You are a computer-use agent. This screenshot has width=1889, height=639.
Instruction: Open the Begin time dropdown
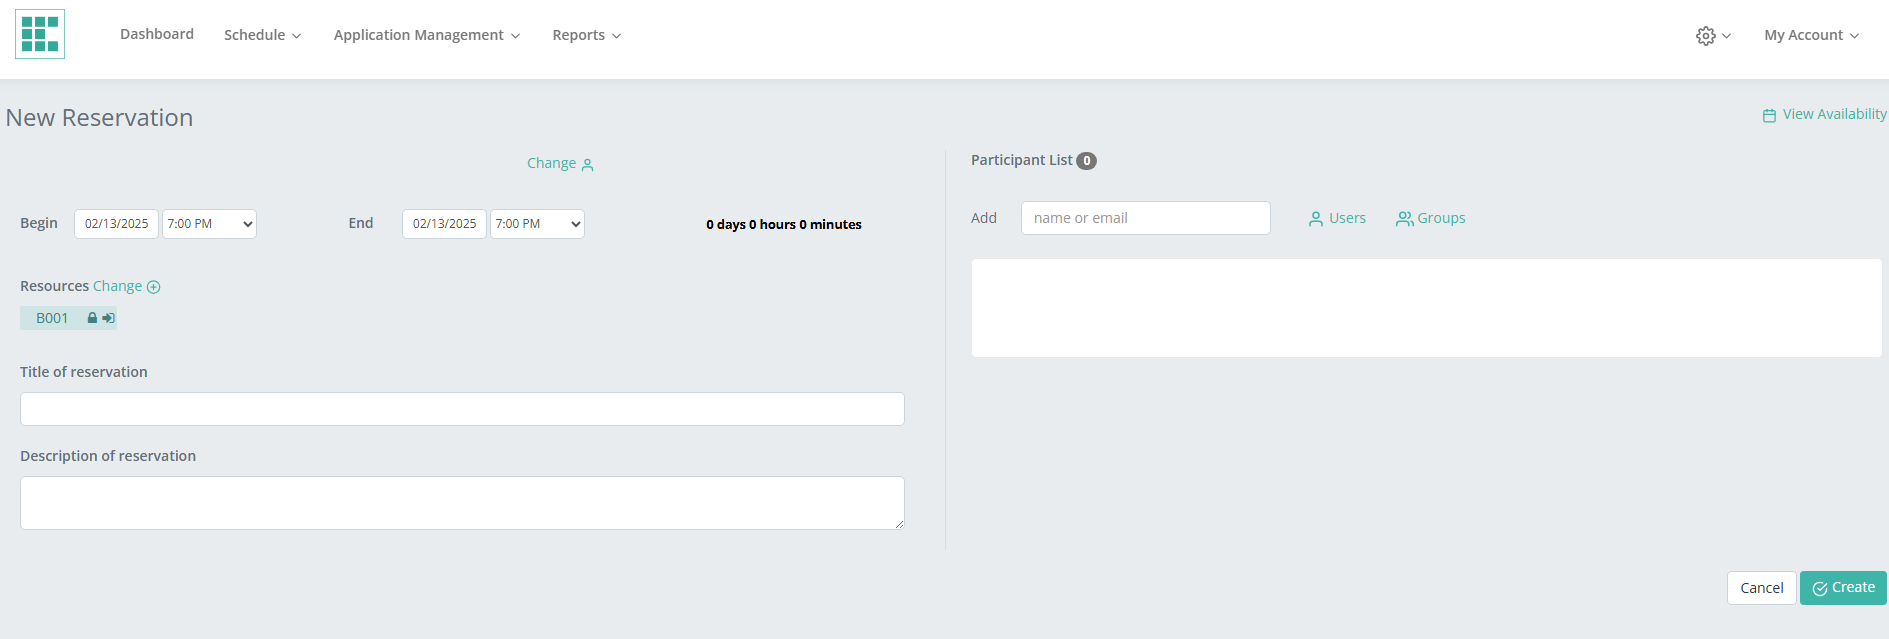(209, 224)
